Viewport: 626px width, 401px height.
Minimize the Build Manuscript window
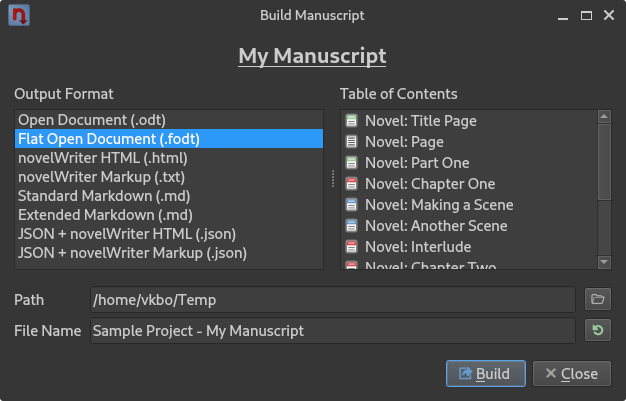563,16
